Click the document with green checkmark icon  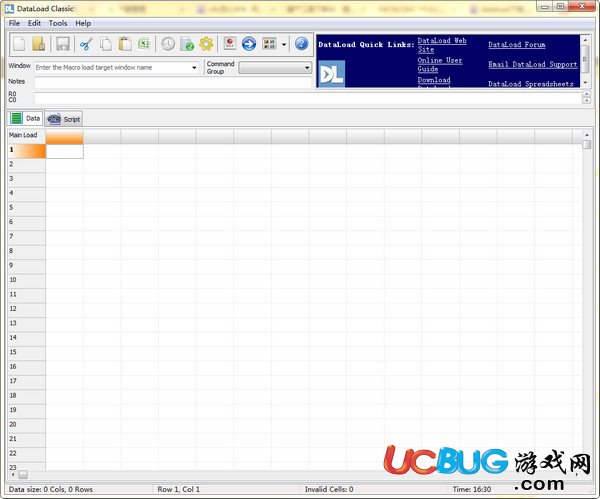pyautogui.click(x=187, y=44)
